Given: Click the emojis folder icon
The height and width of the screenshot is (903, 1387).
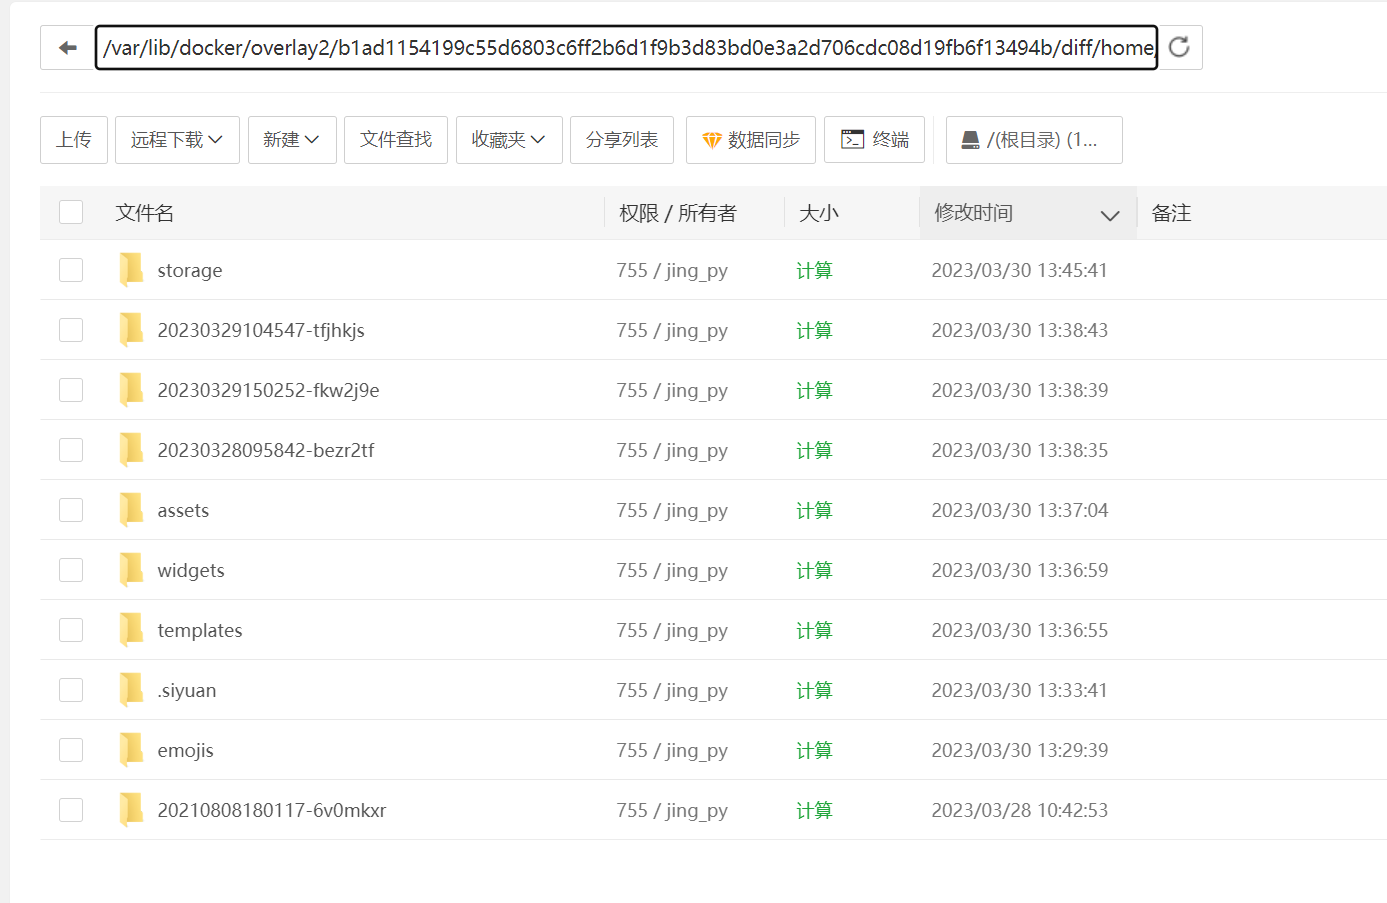Looking at the screenshot, I should pos(131,750).
